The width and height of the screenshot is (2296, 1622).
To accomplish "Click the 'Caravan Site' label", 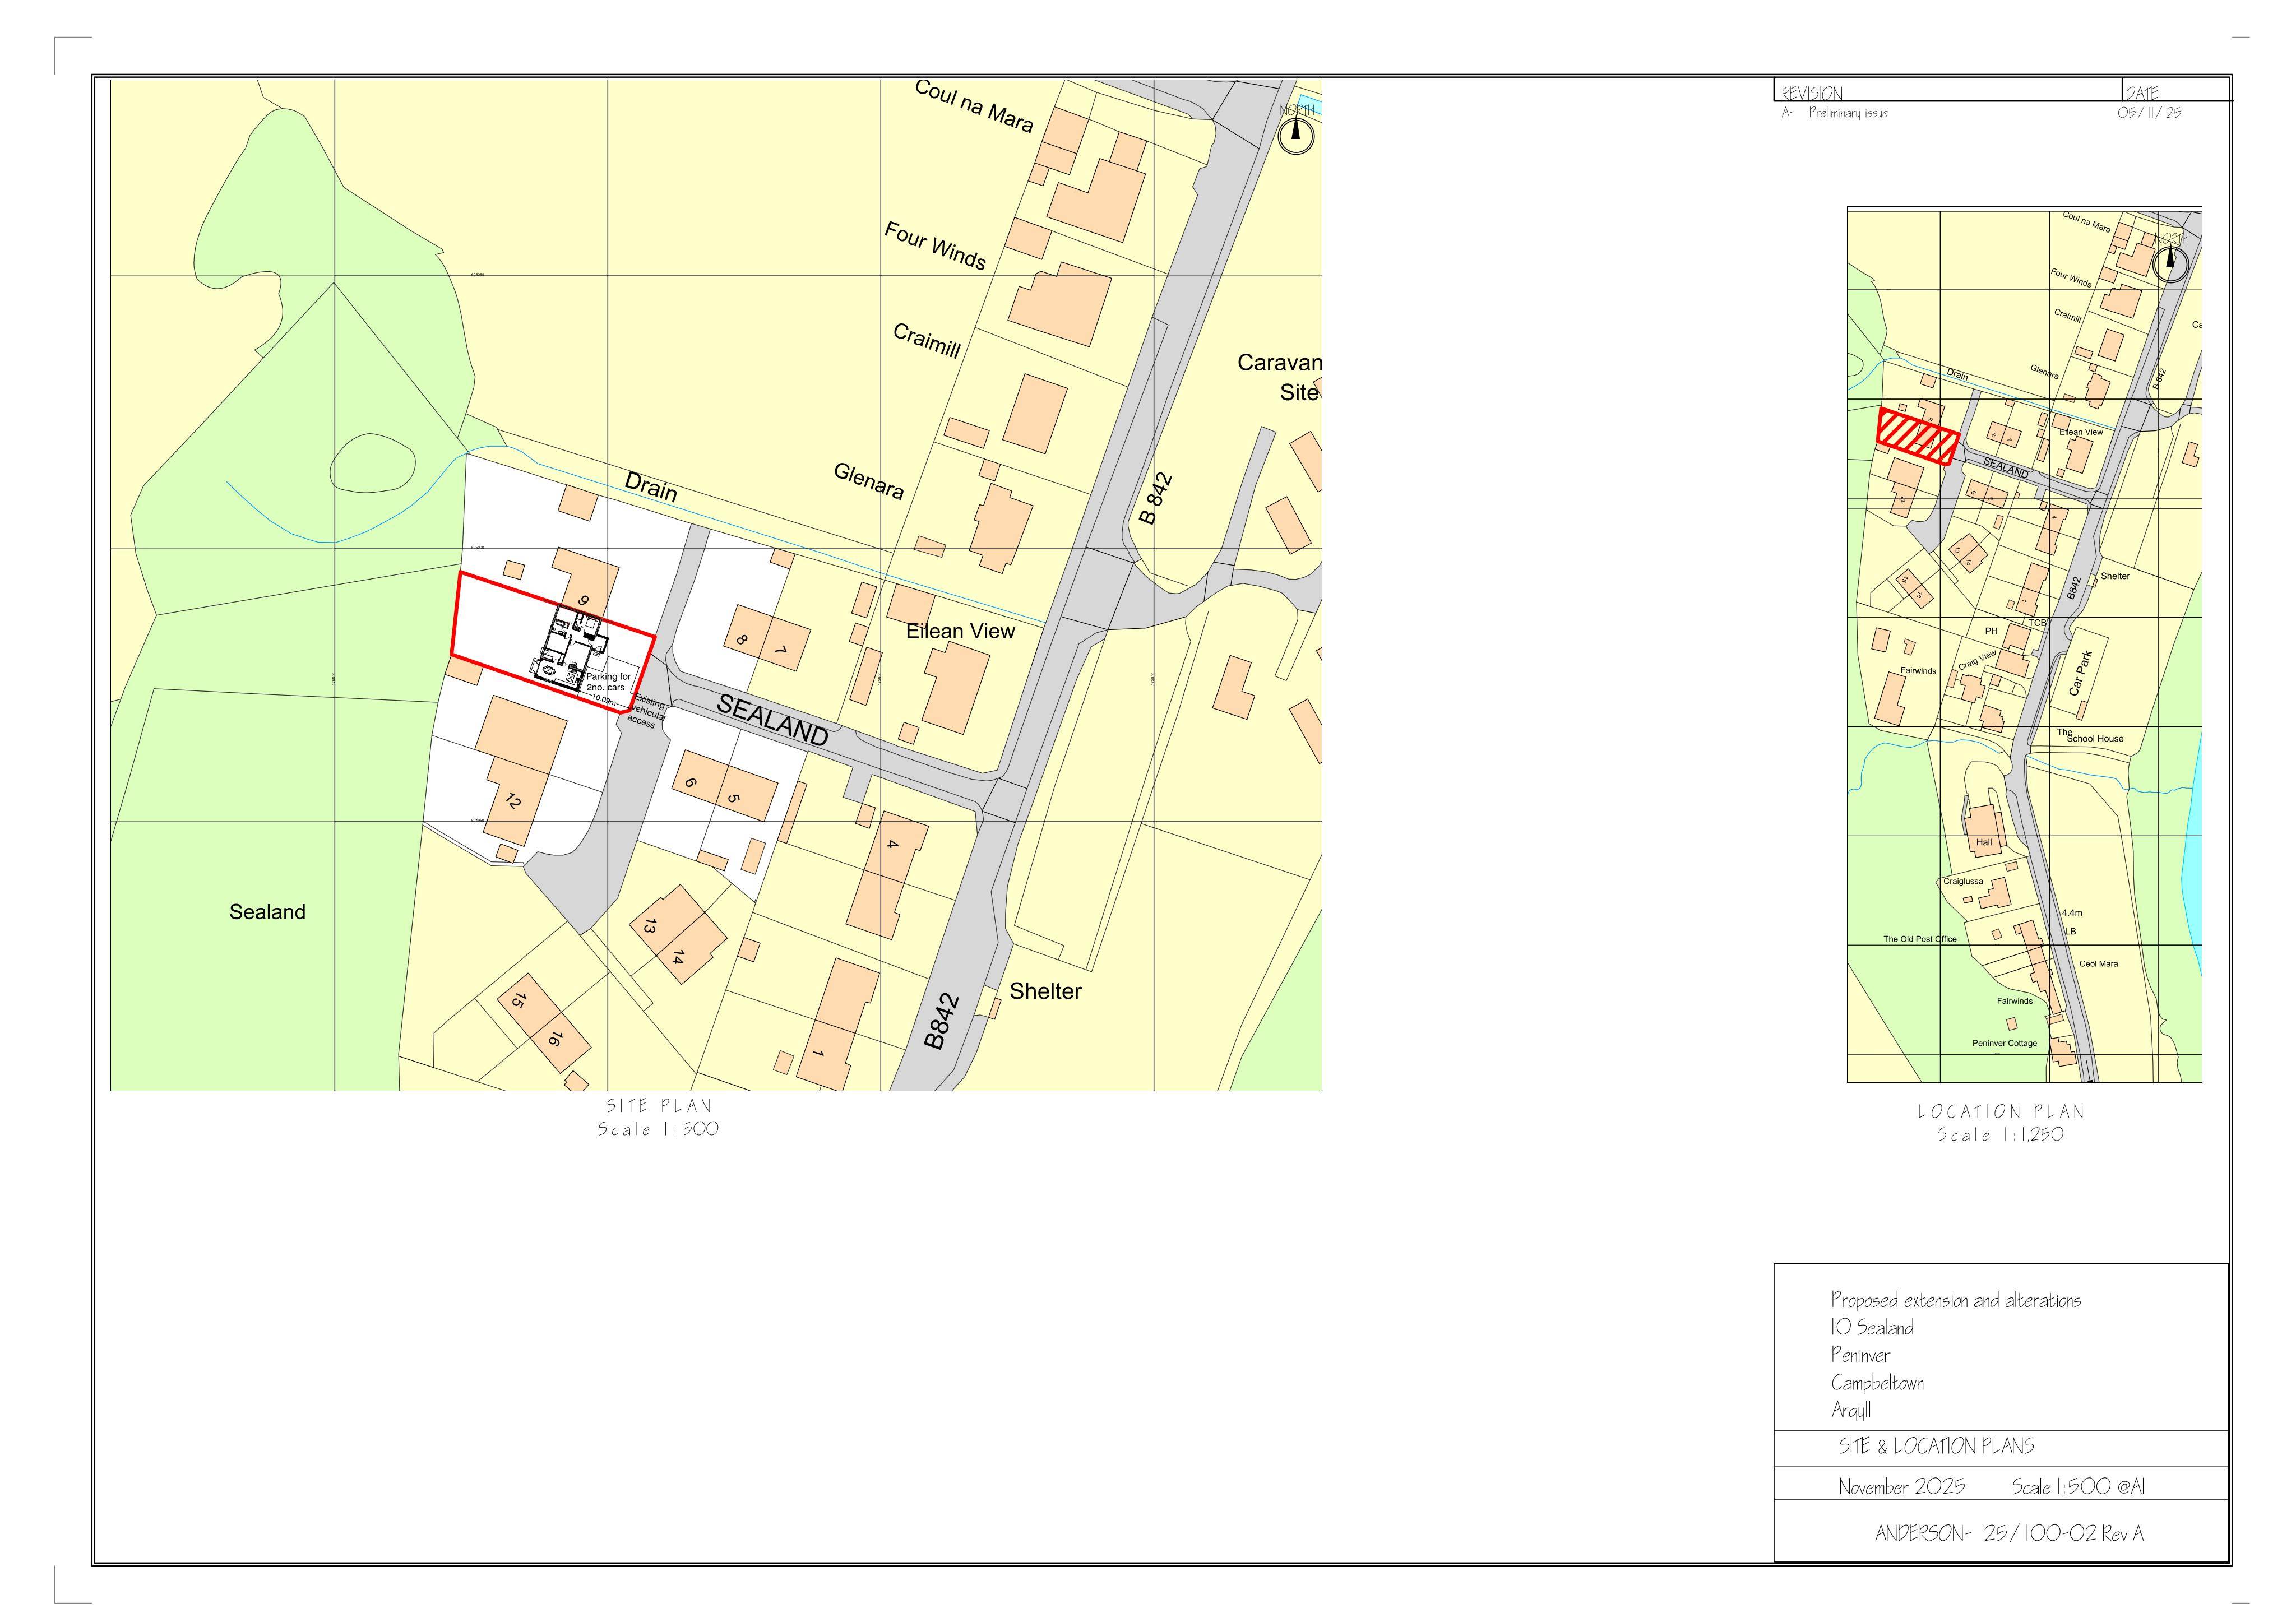I will click(1279, 377).
